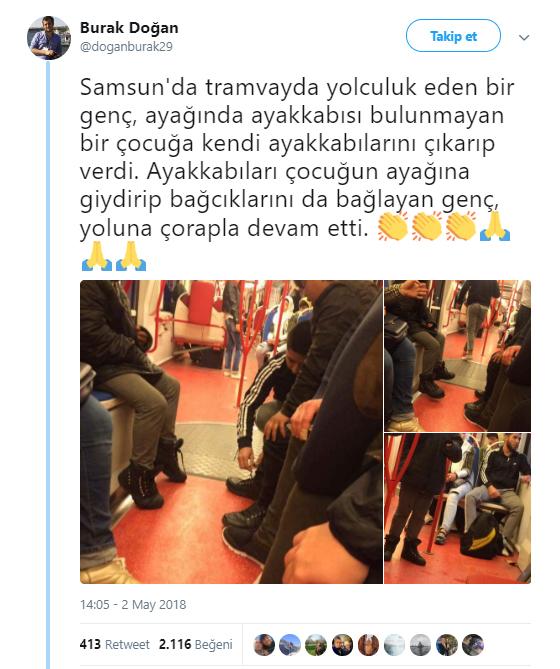Click the first liker avatar
The width and height of the screenshot is (560, 669).
point(264,645)
